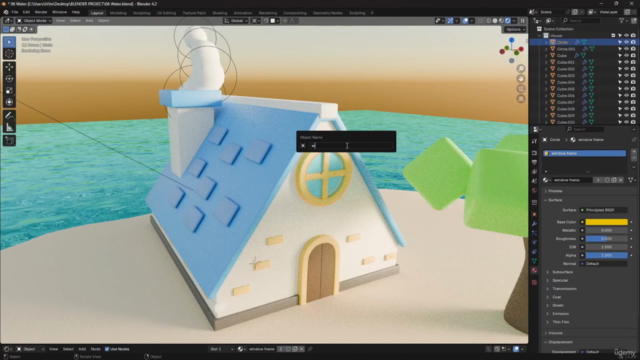640x360 pixels.
Task: Click the Normal Default field
Action: tap(604, 264)
